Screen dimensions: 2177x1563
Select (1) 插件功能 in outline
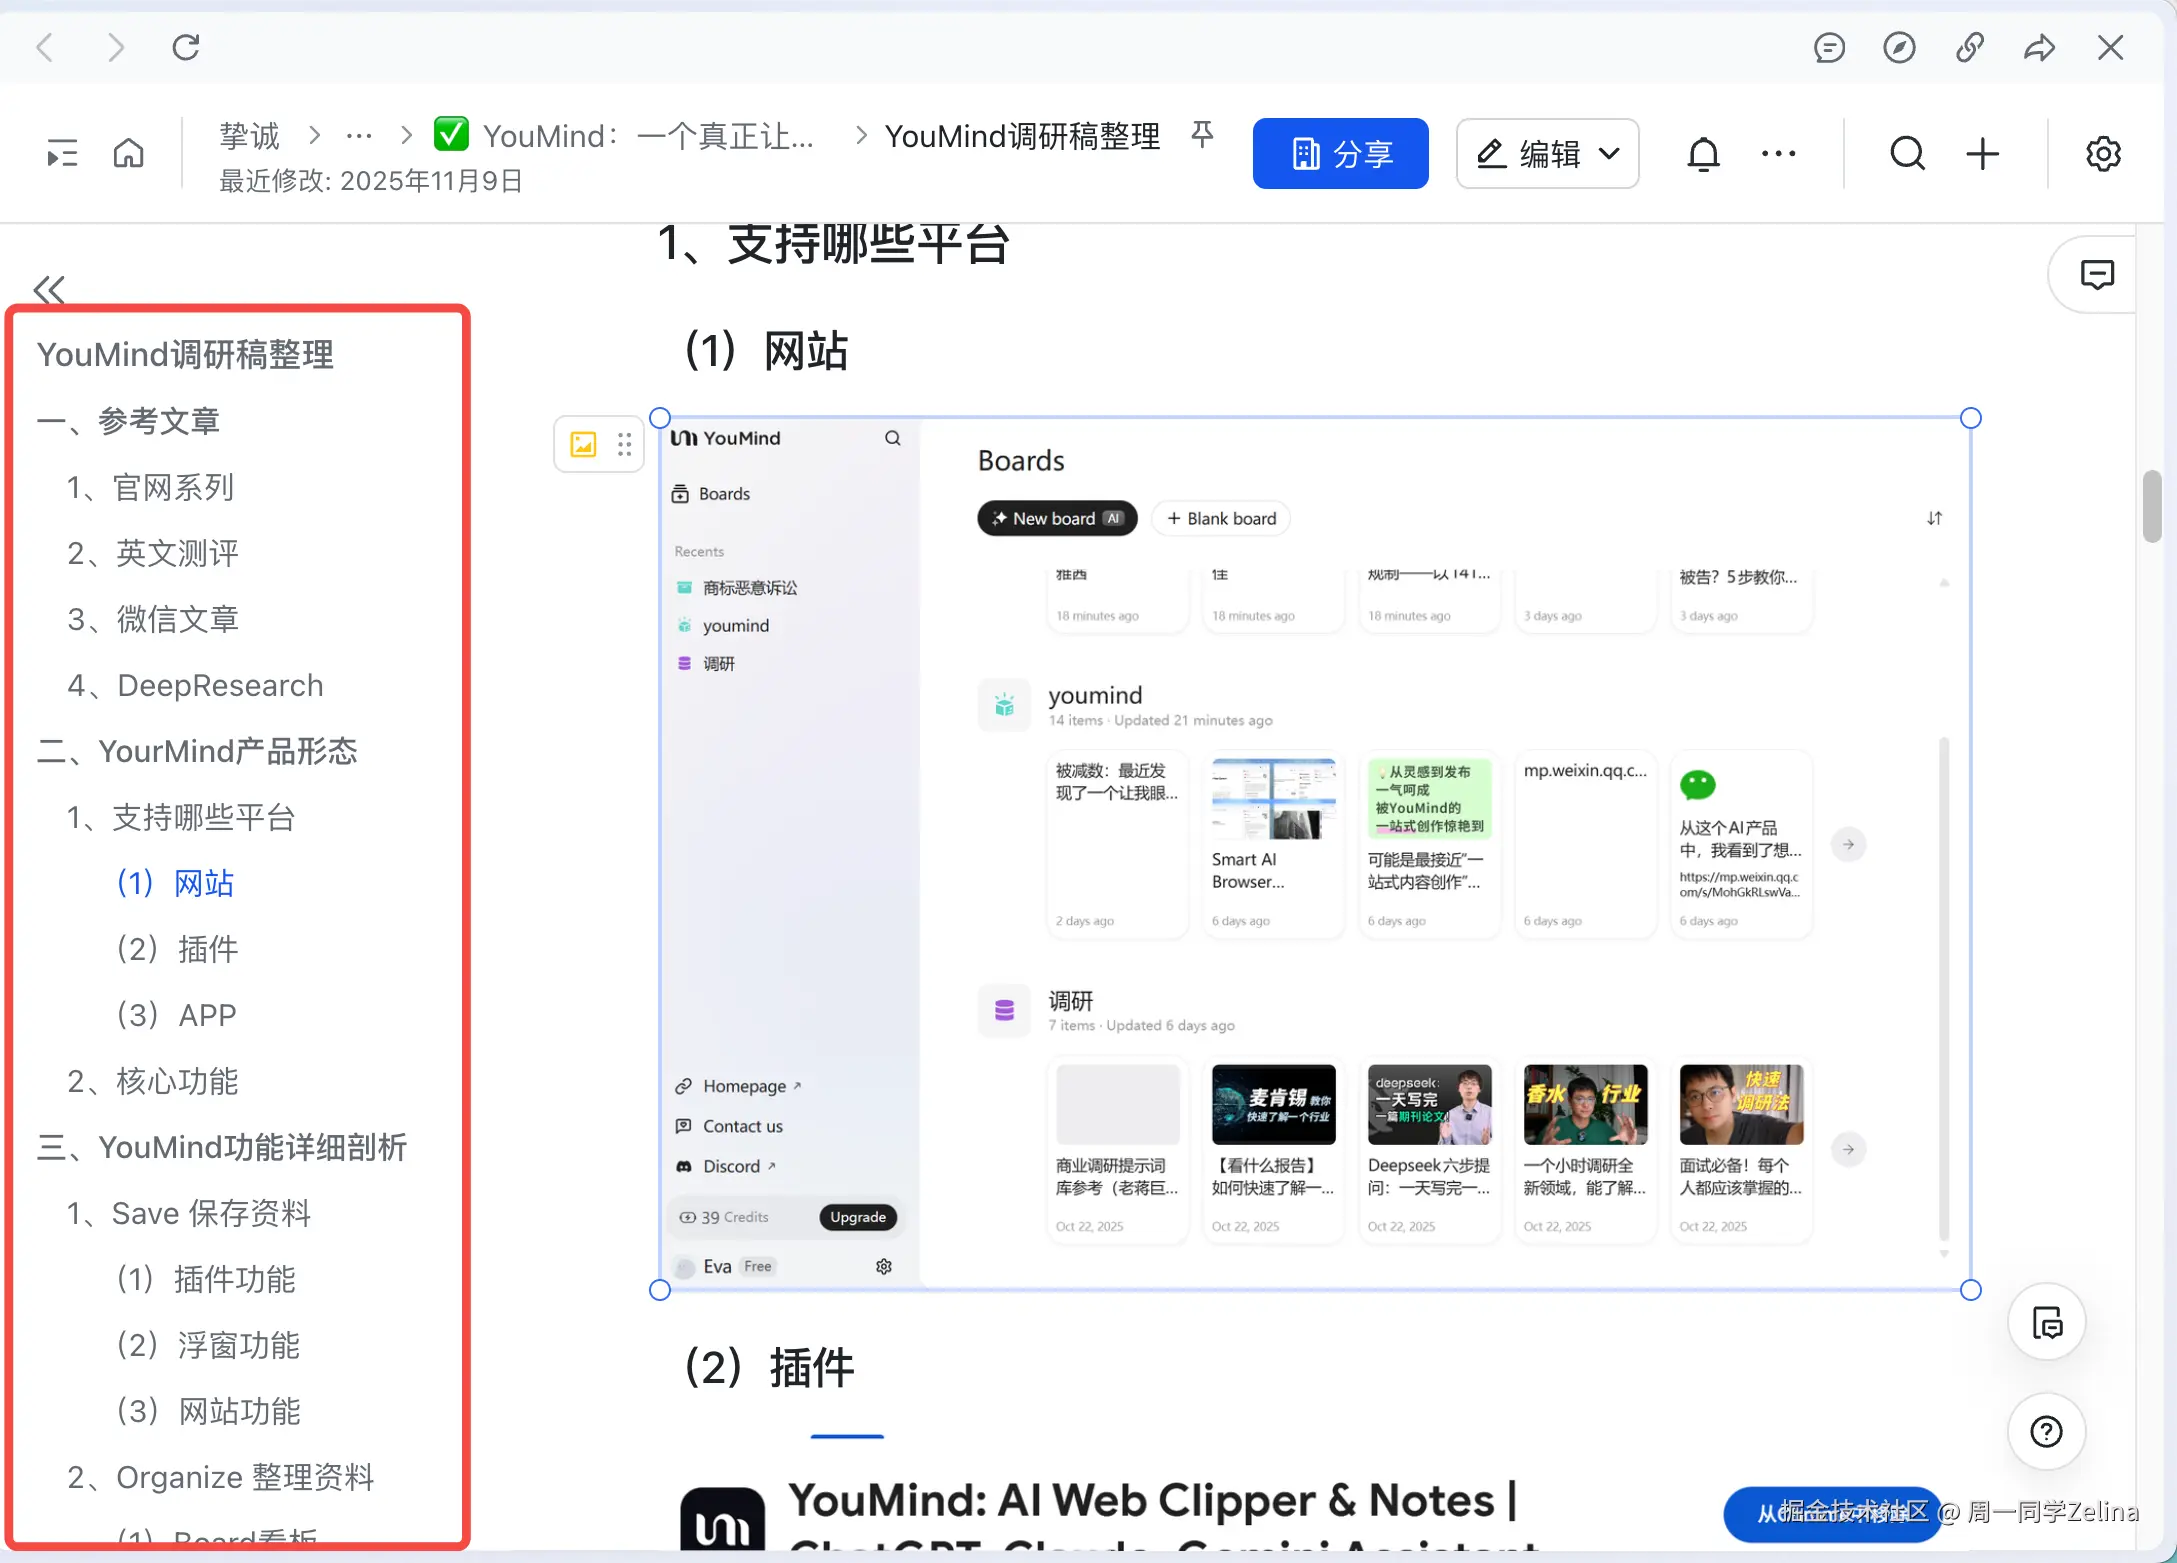pos(206,1279)
